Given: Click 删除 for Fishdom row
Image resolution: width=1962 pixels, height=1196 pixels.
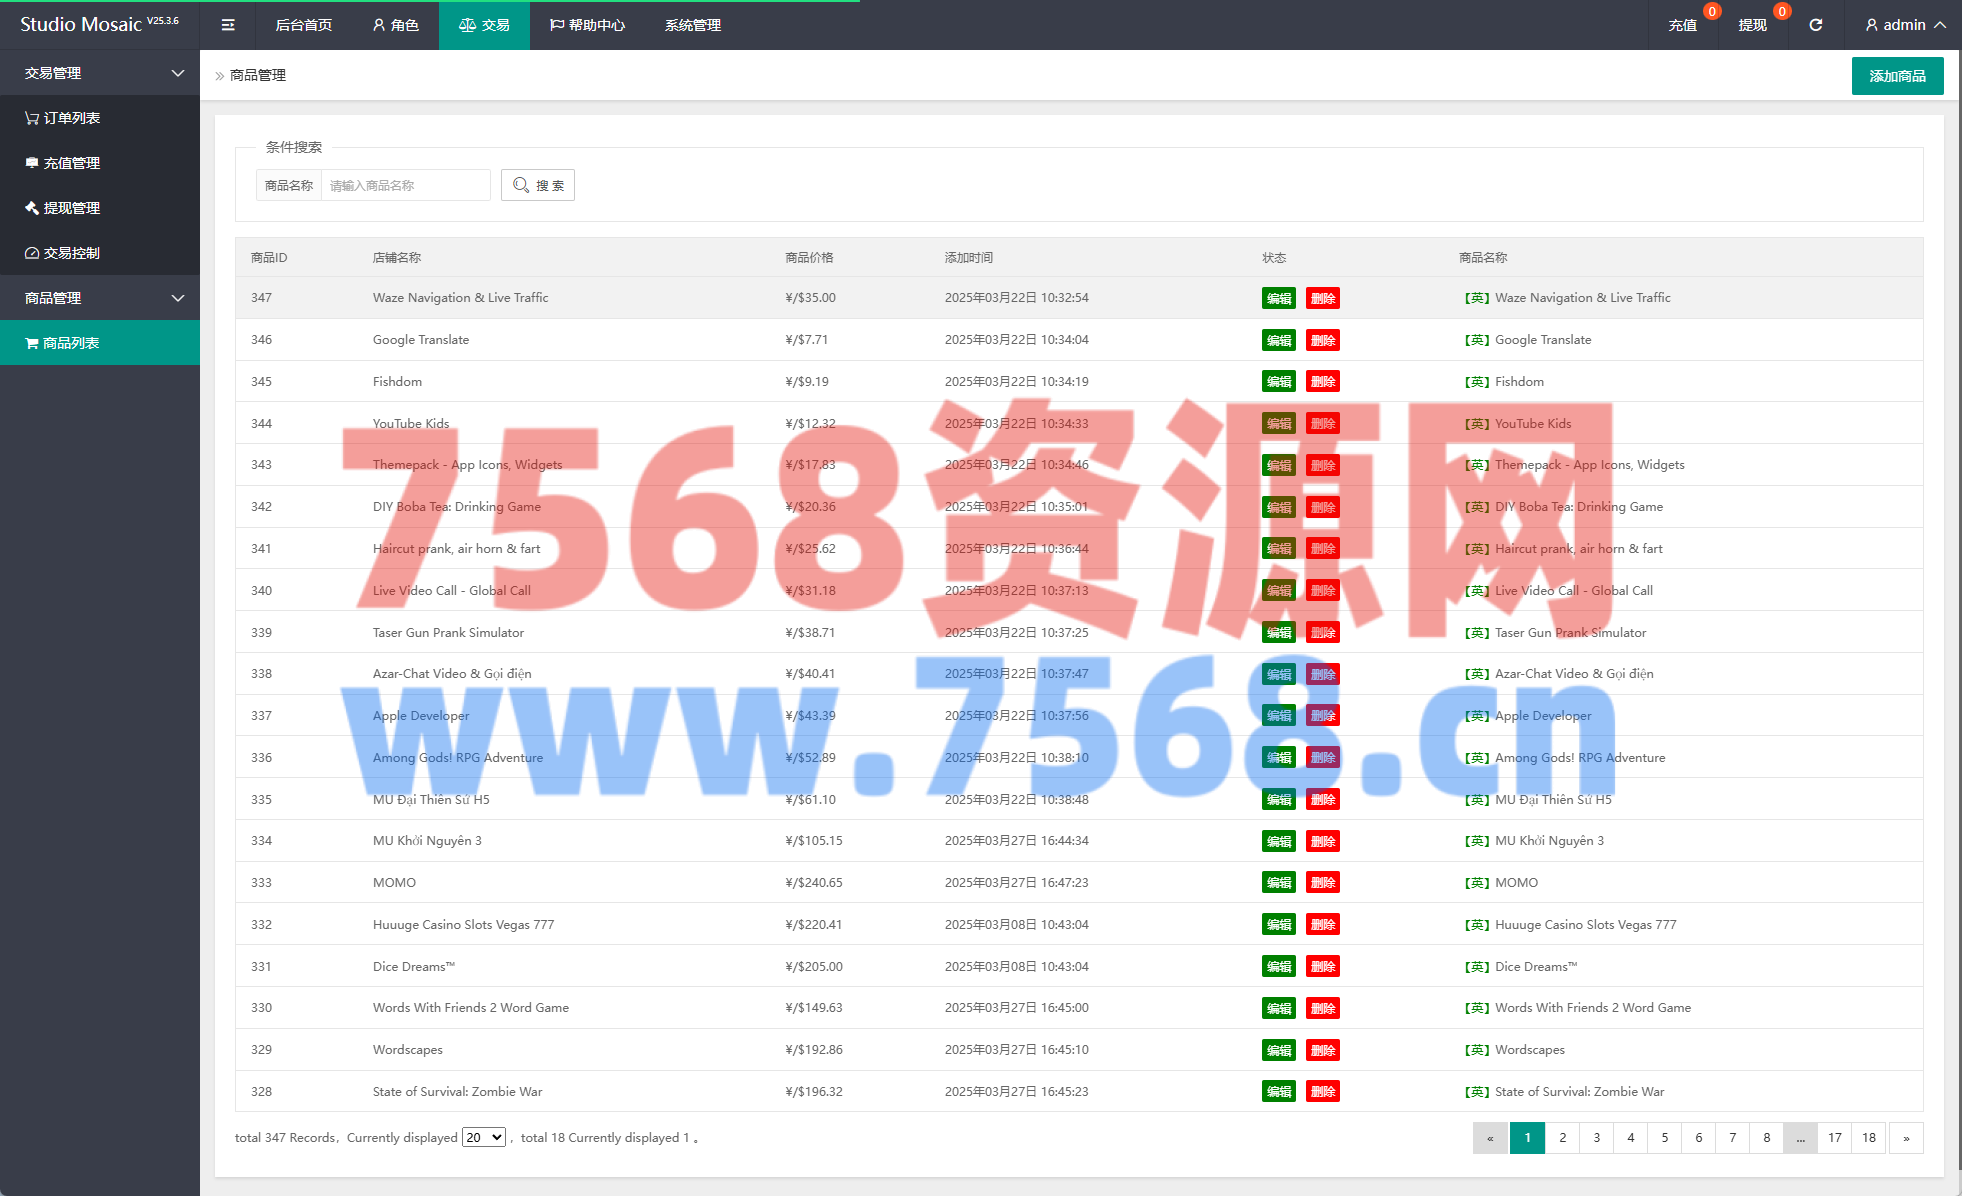Looking at the screenshot, I should pos(1322,382).
